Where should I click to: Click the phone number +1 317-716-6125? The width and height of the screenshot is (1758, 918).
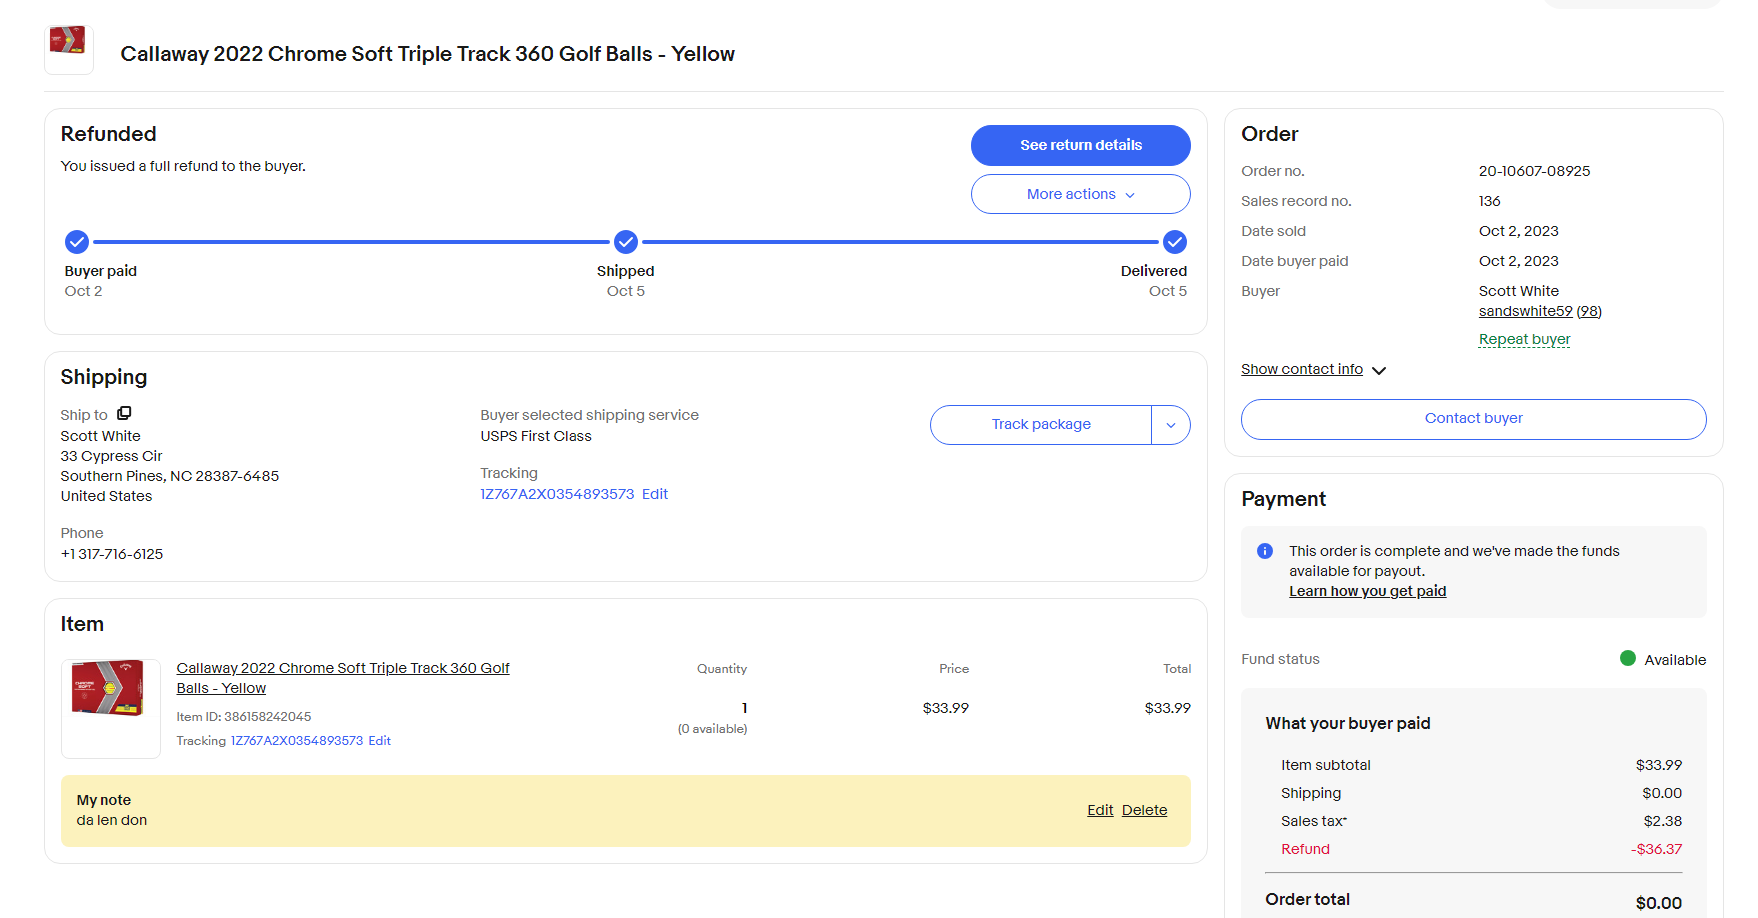[x=112, y=554]
